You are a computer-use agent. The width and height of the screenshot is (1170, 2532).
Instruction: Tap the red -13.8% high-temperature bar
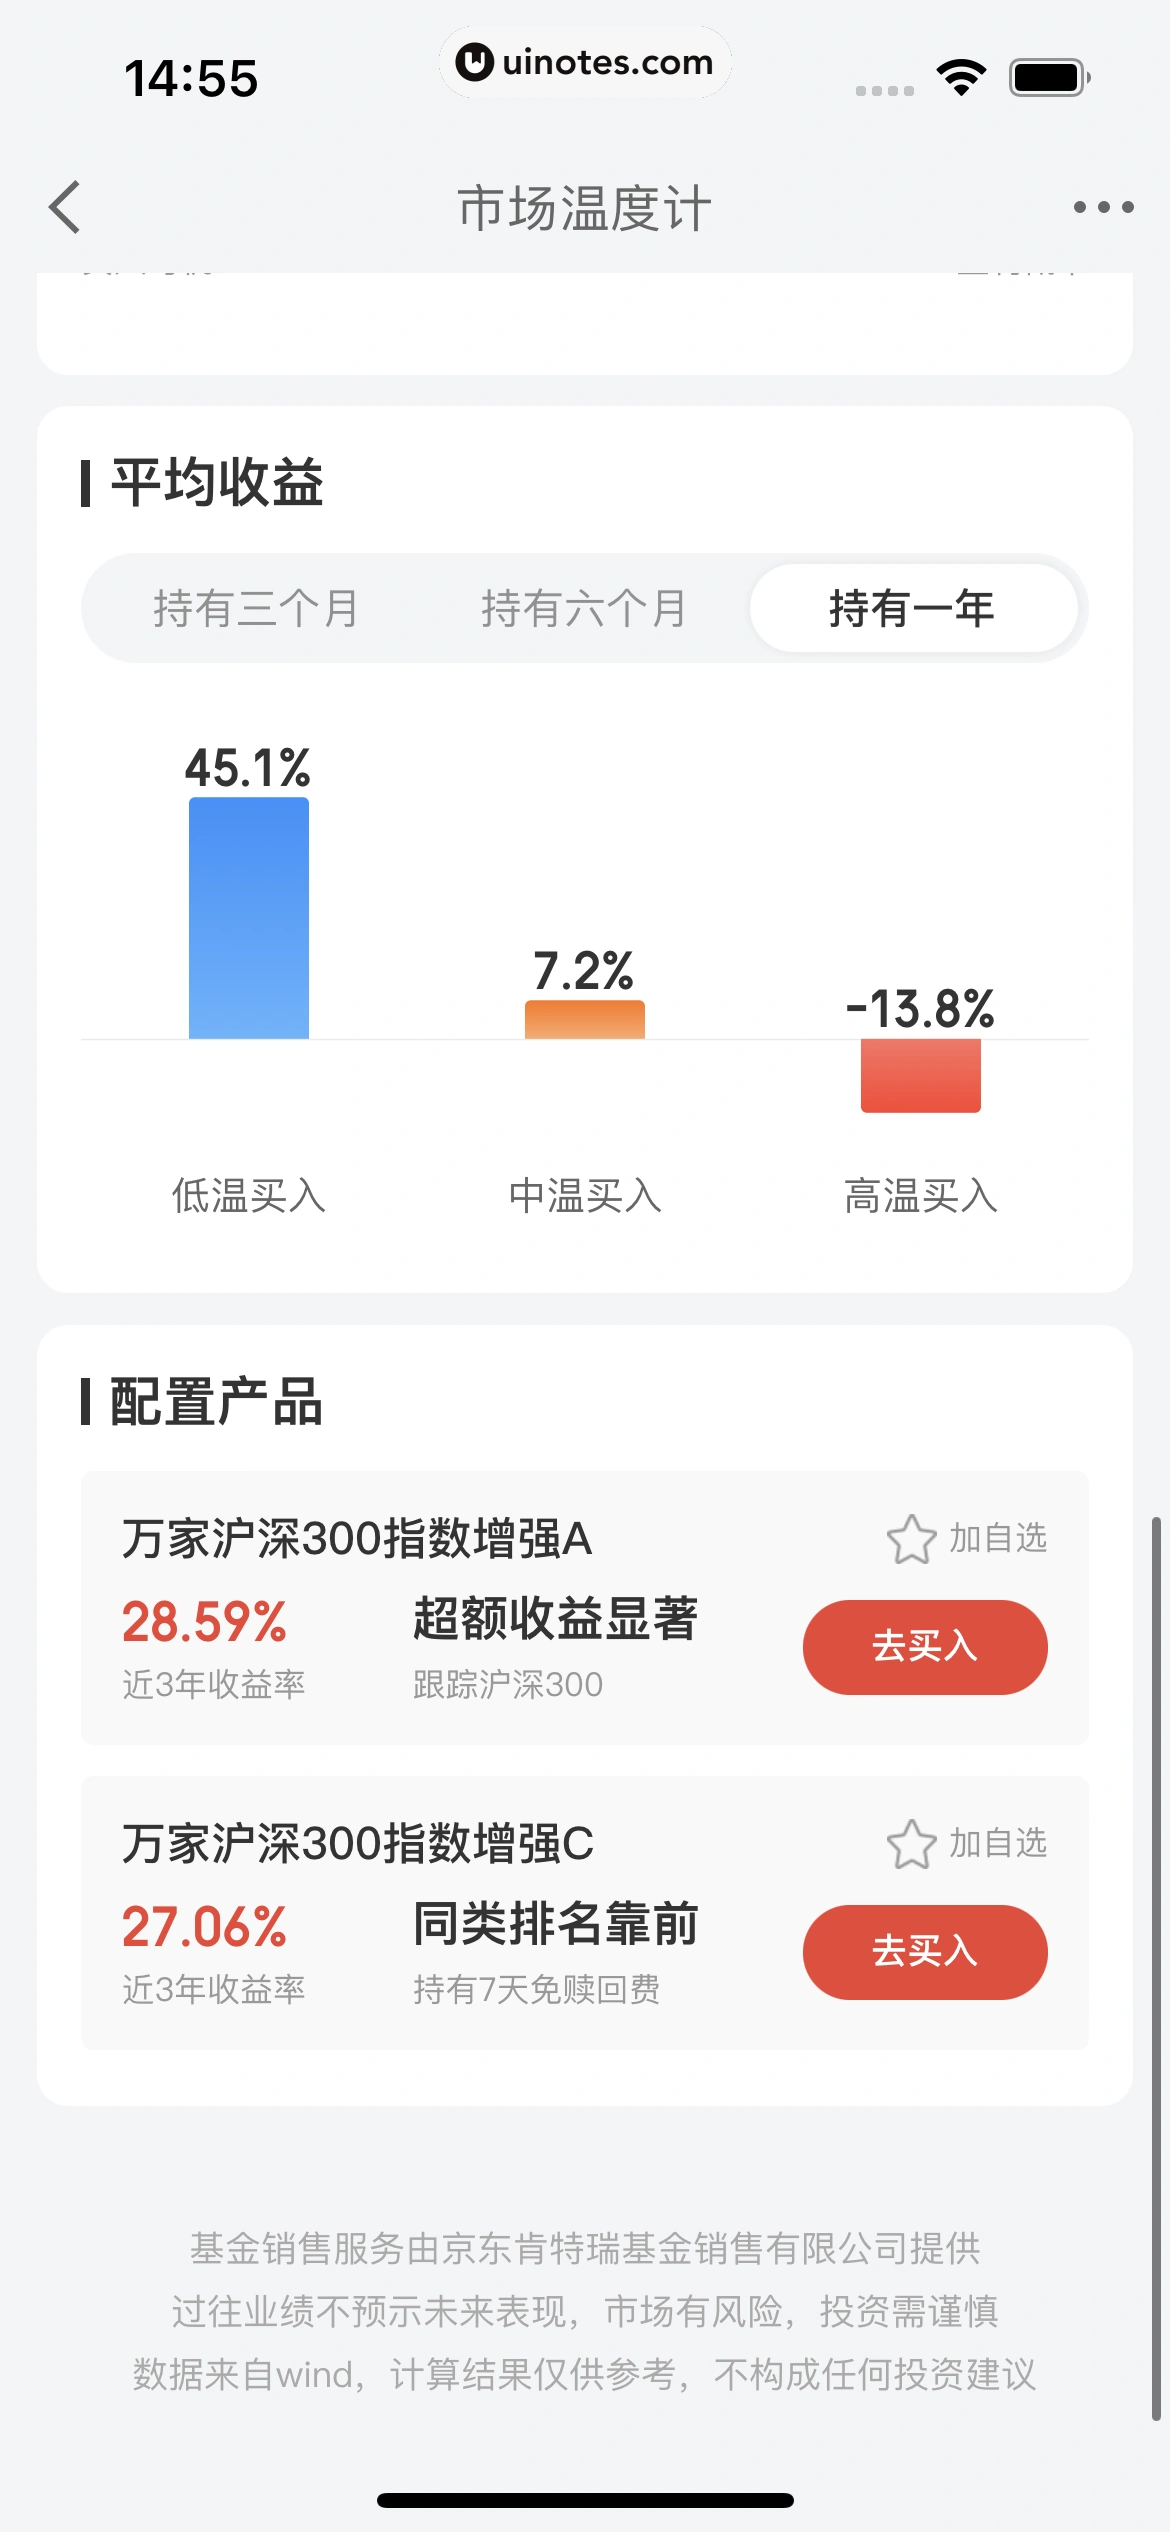[921, 1076]
